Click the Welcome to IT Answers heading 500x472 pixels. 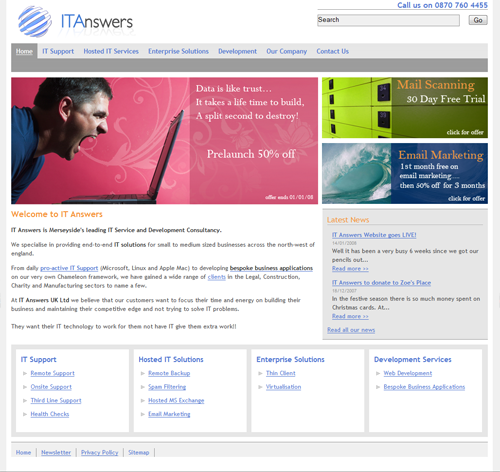tap(57, 214)
